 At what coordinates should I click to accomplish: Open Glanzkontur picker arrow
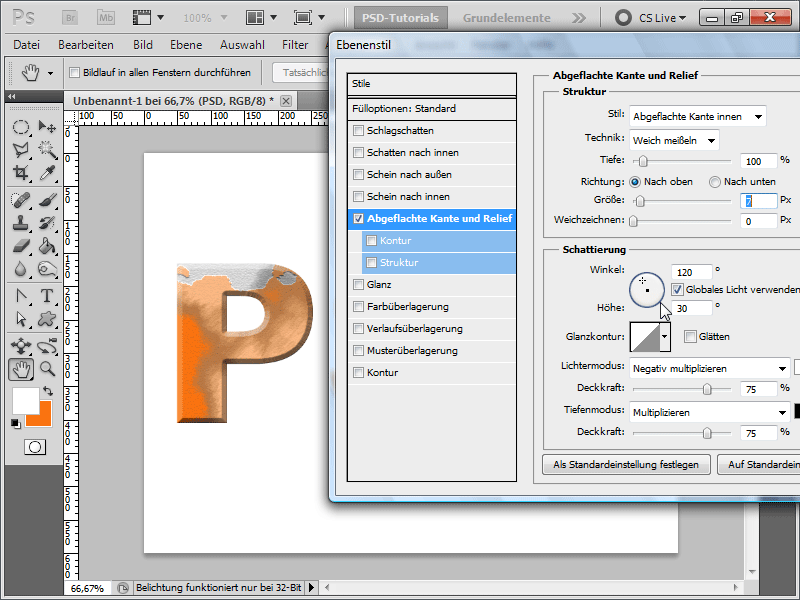pyautogui.click(x=664, y=337)
